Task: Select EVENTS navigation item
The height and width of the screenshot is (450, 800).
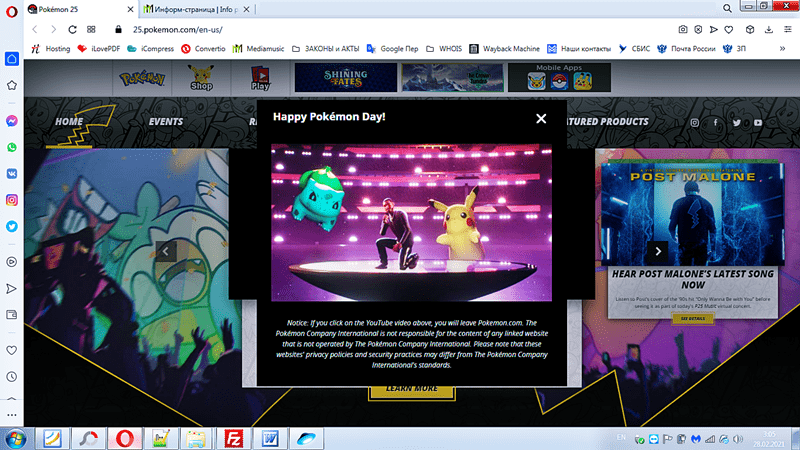Action: [166, 121]
